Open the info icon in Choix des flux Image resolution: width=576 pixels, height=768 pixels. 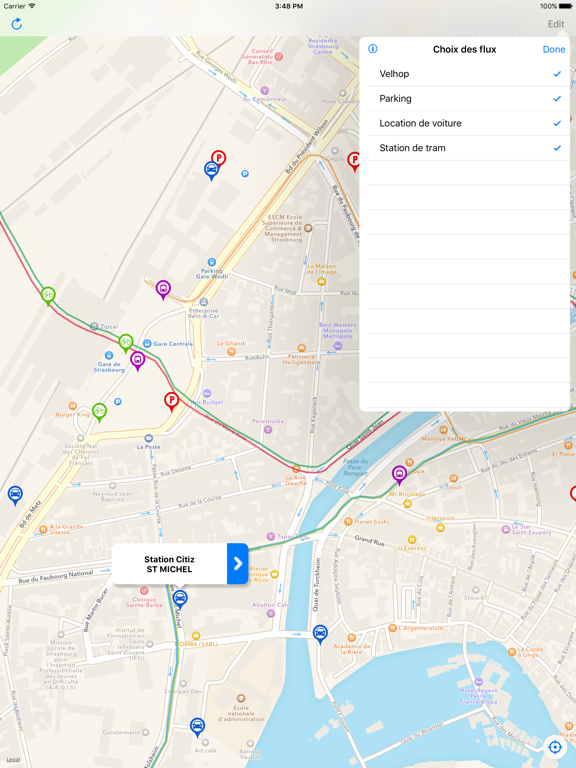click(x=373, y=48)
